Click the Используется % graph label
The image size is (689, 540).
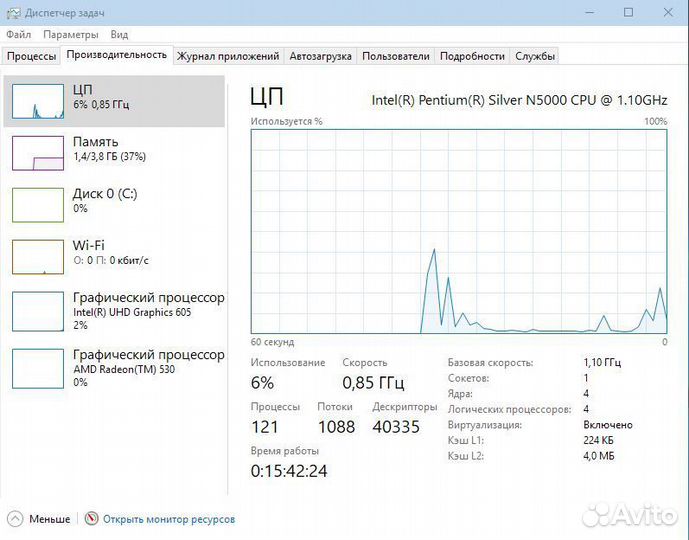[x=286, y=121]
